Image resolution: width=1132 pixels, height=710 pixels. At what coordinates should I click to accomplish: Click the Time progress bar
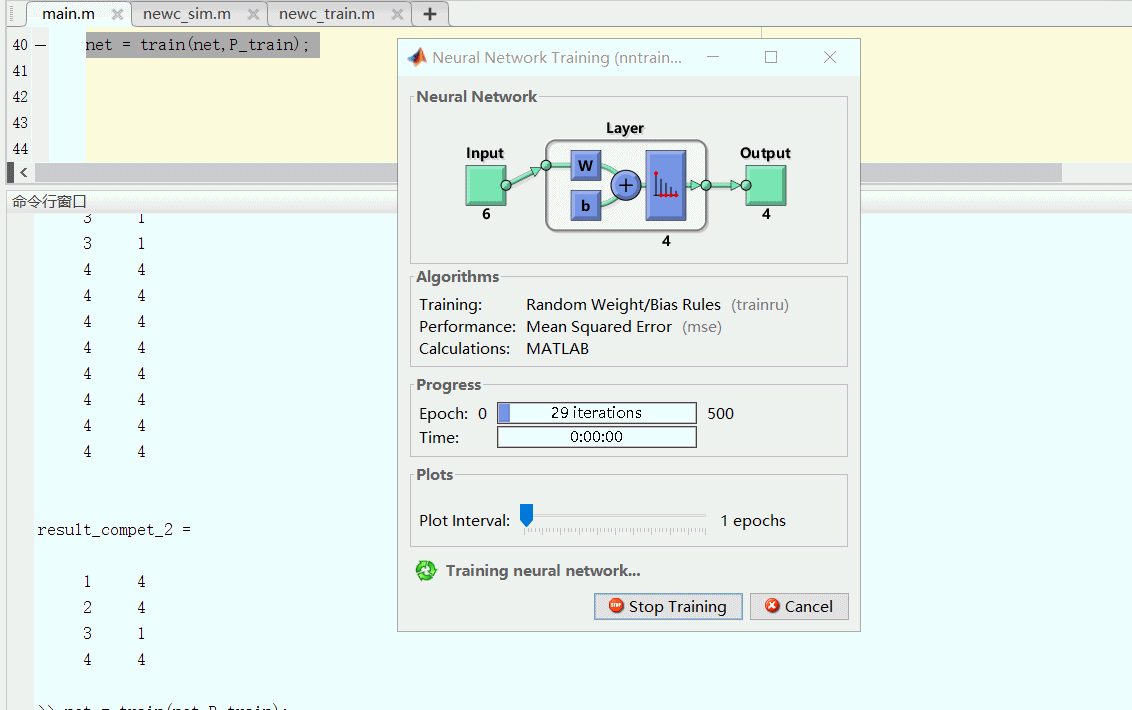(x=596, y=437)
